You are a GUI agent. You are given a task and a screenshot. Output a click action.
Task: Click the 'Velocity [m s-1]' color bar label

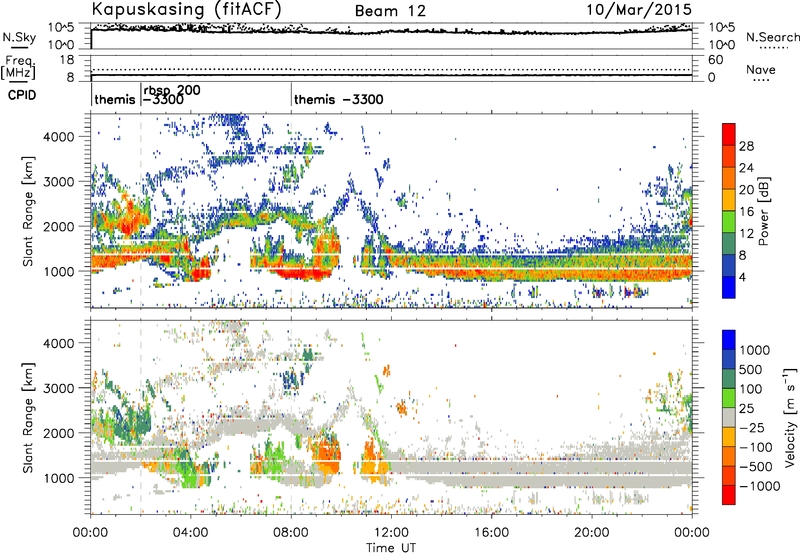(790, 417)
